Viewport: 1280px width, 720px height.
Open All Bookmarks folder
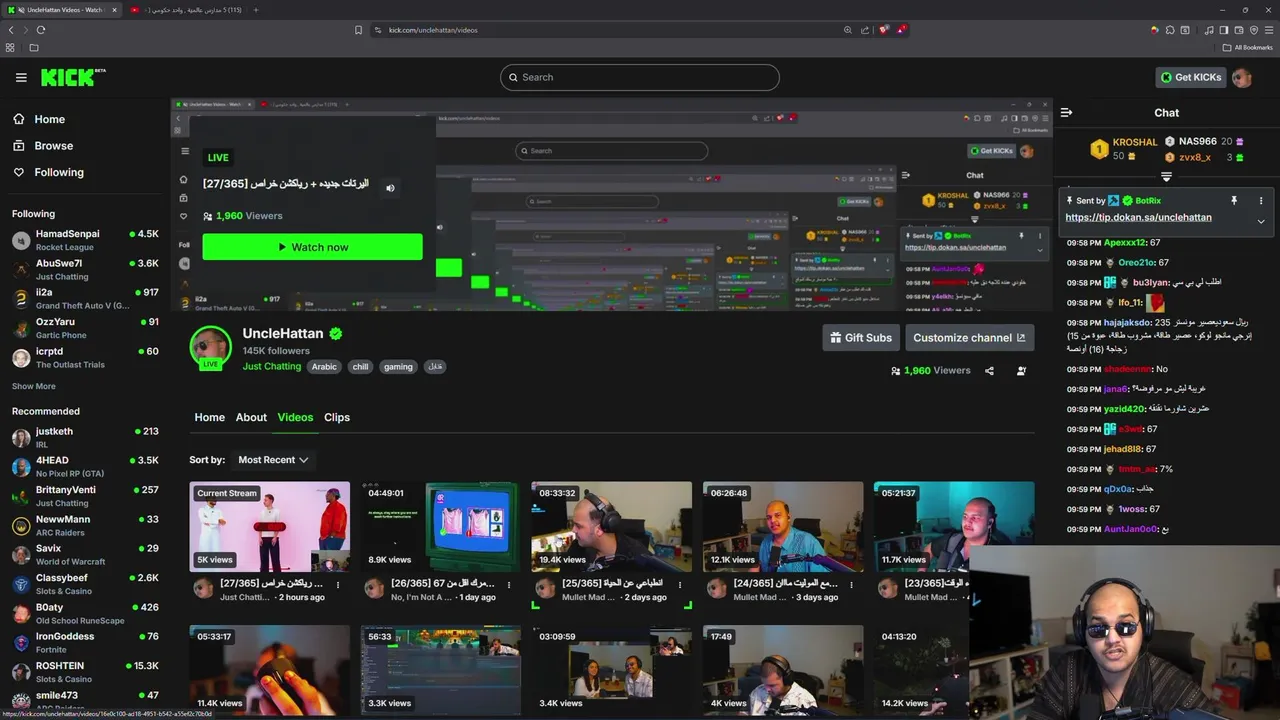[x=1247, y=47]
